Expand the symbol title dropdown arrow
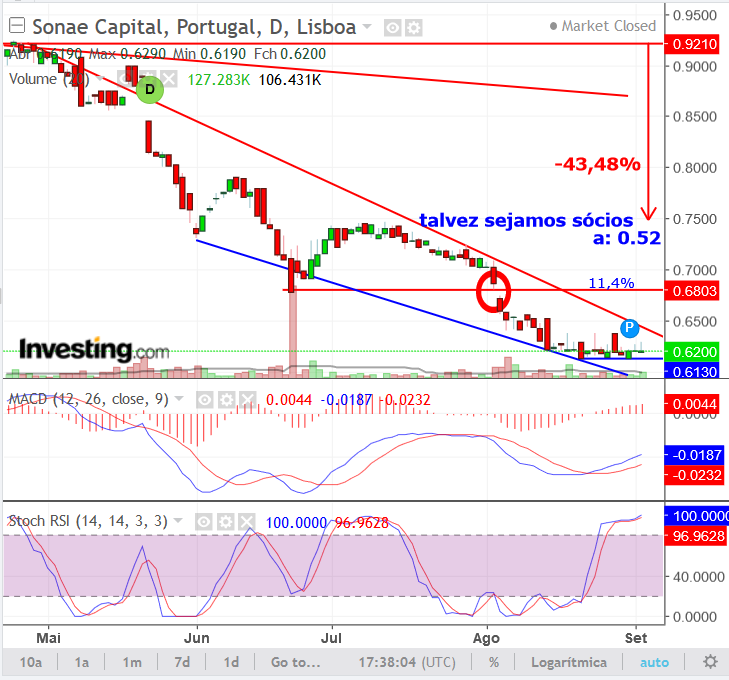The width and height of the screenshot is (729, 680). (x=367, y=26)
